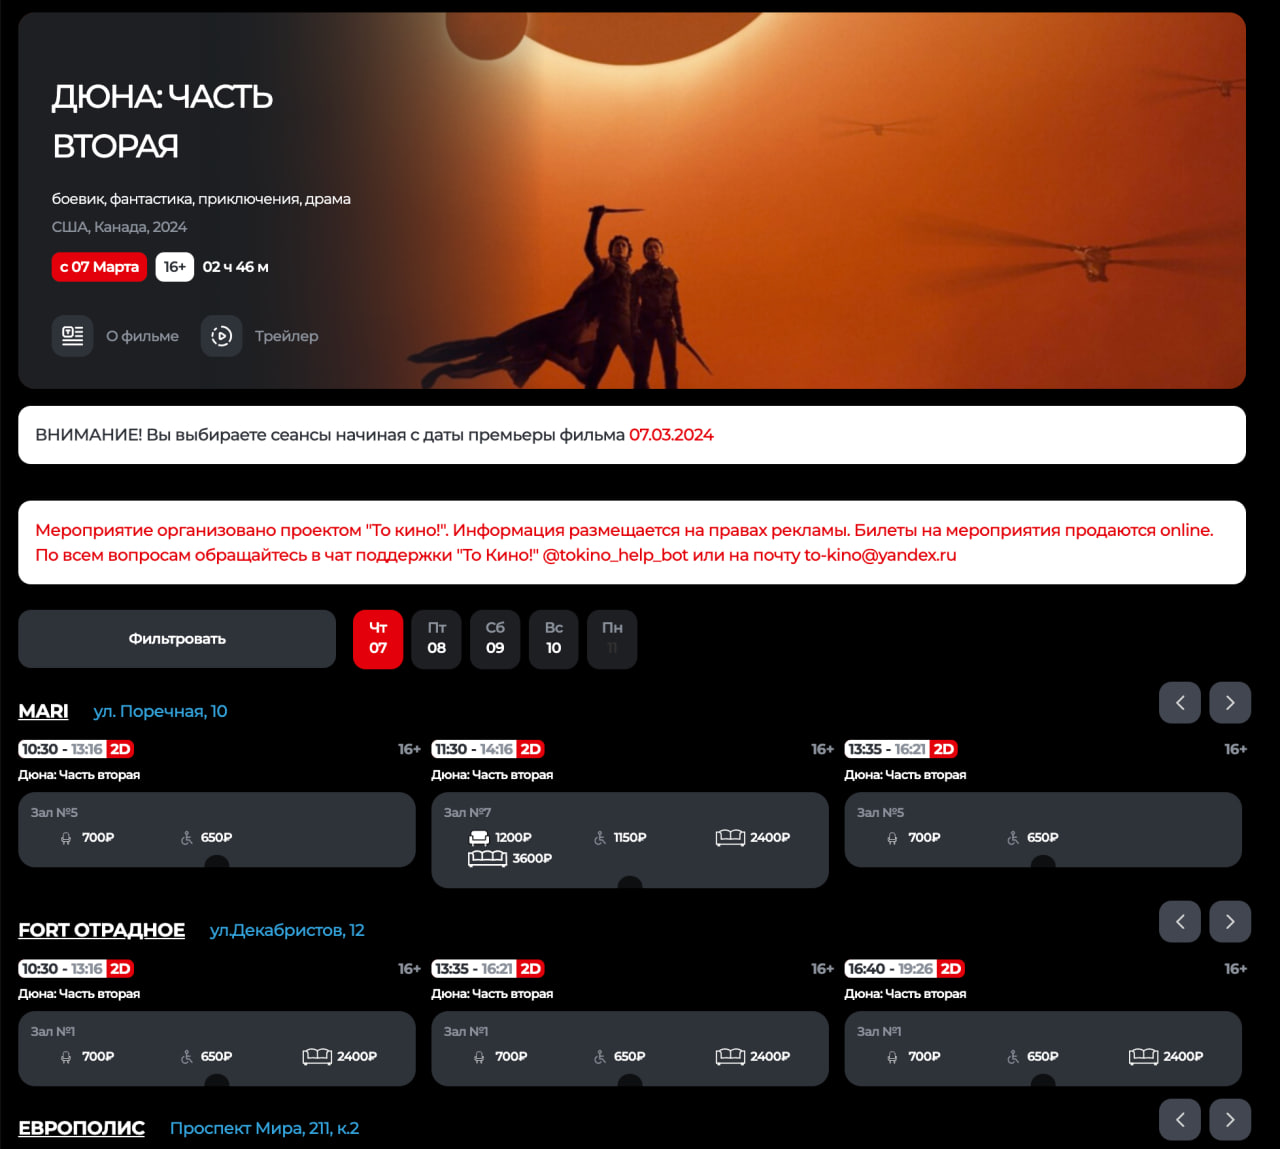
Task: Pick 1150₽ wheelchair seat MARI 11:30 session
Action: (620, 838)
